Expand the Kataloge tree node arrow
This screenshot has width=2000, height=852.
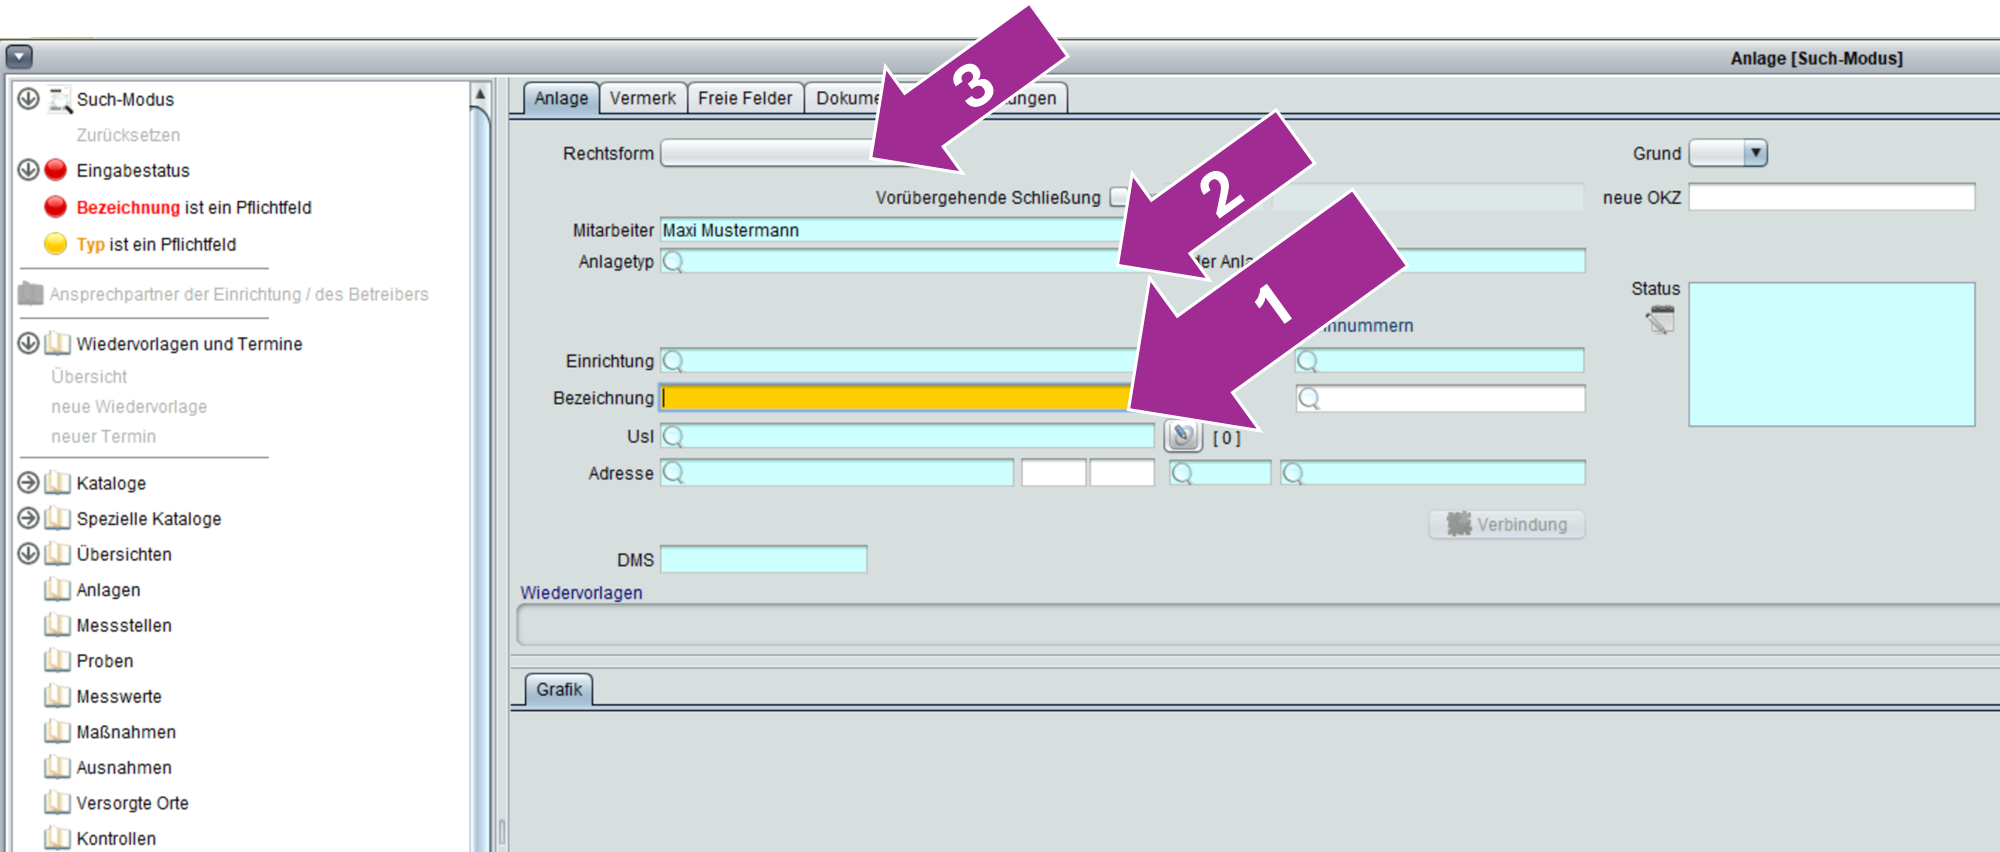click(x=28, y=483)
